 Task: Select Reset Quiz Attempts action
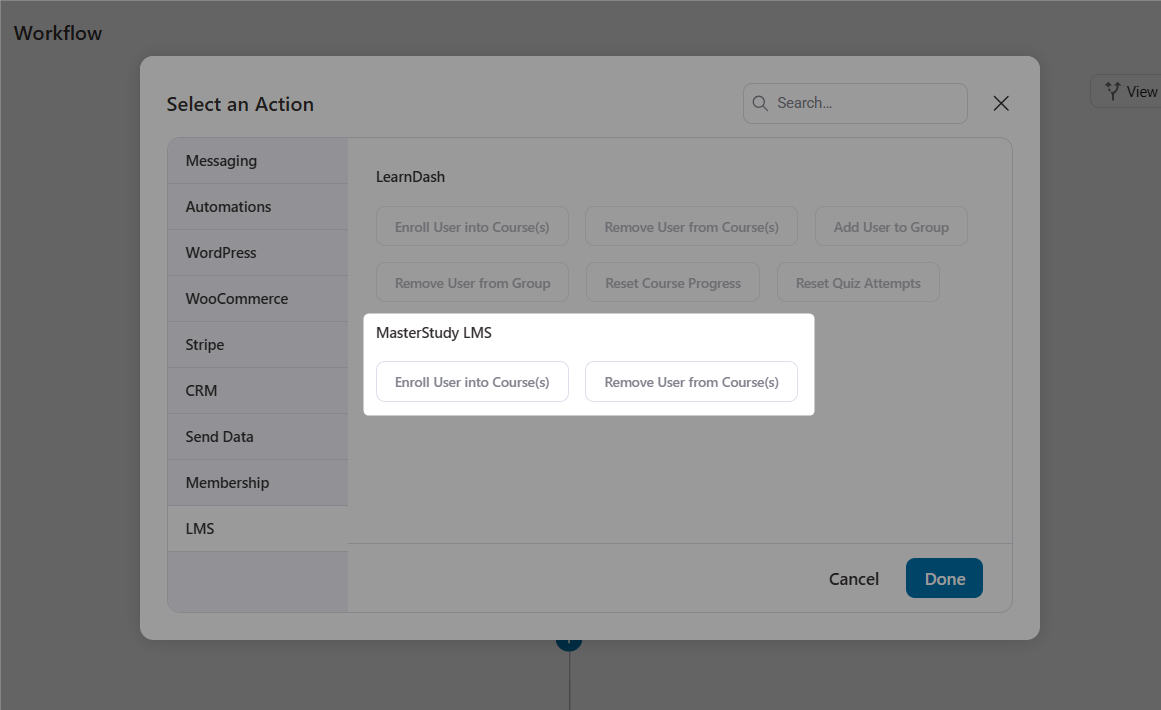[858, 282]
